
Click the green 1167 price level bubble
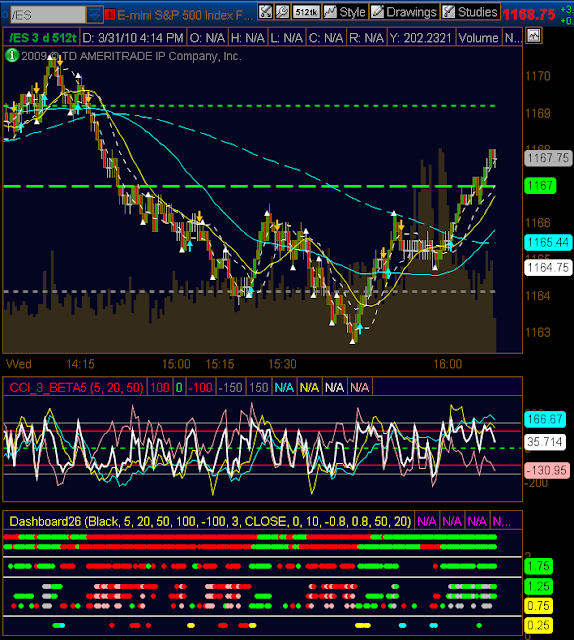tap(540, 186)
